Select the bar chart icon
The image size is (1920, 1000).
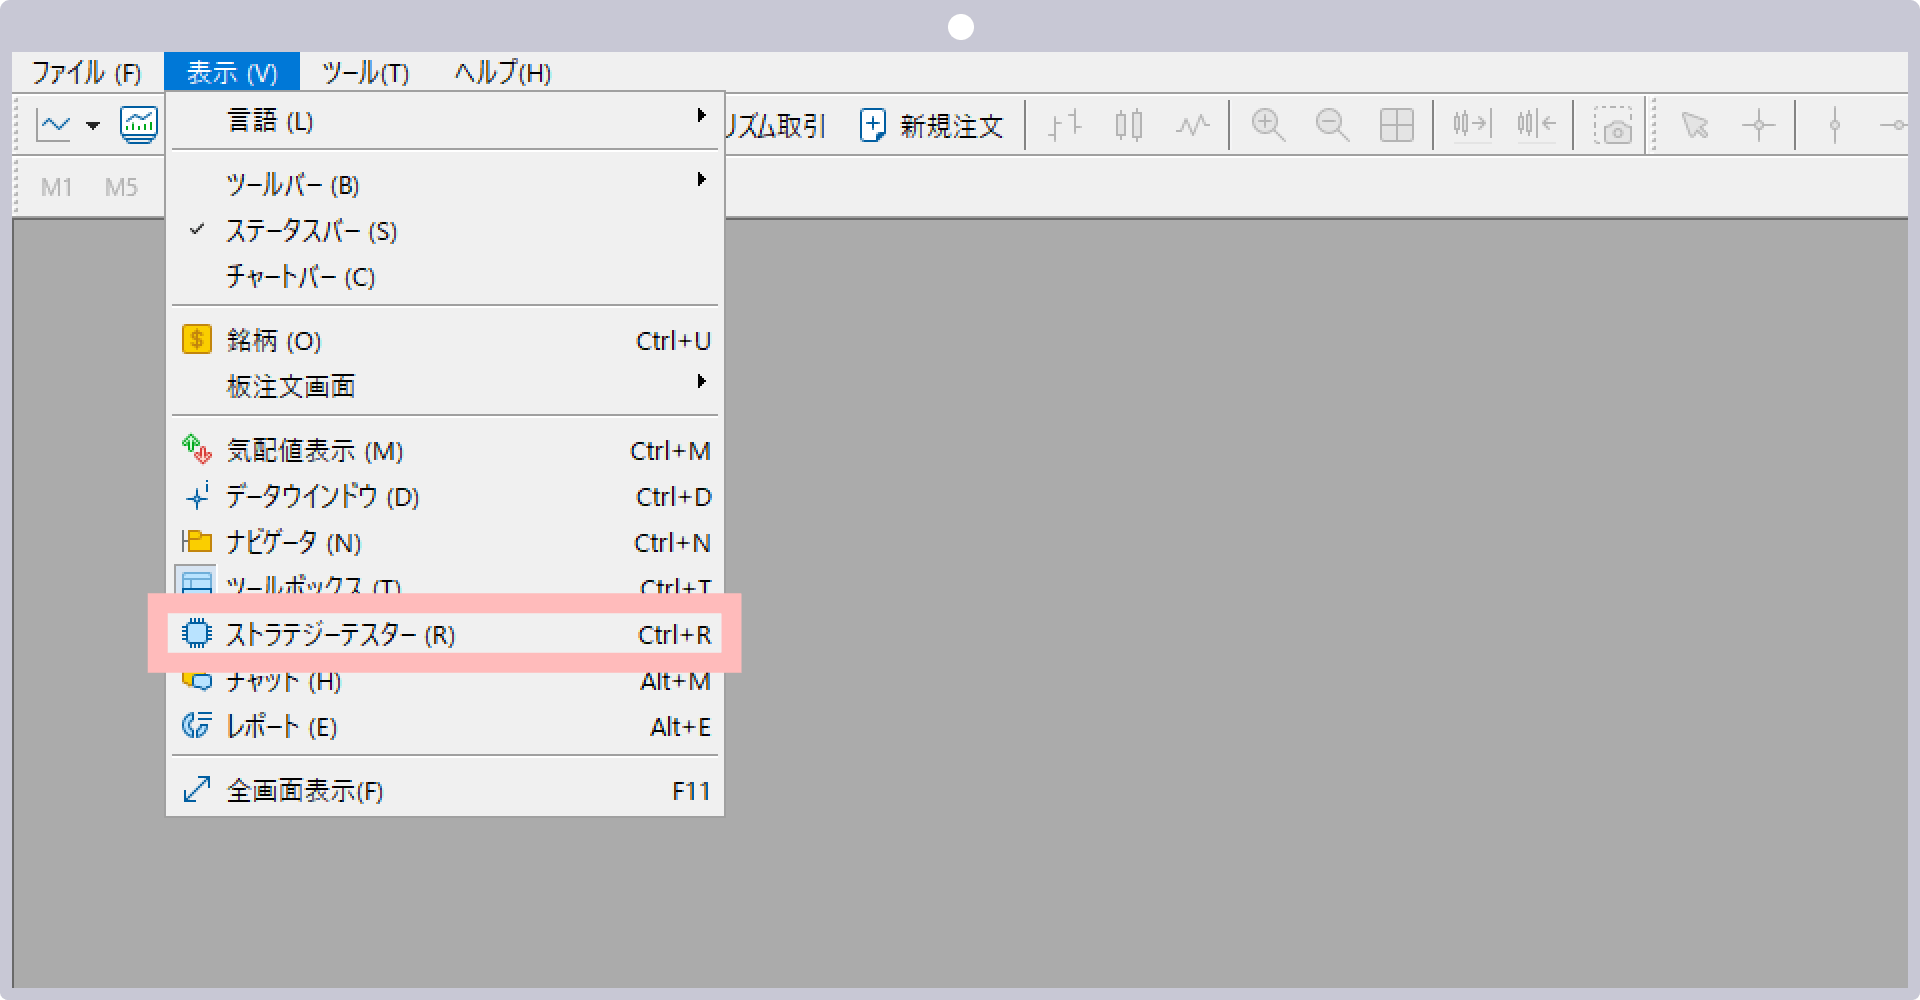pos(1065,126)
